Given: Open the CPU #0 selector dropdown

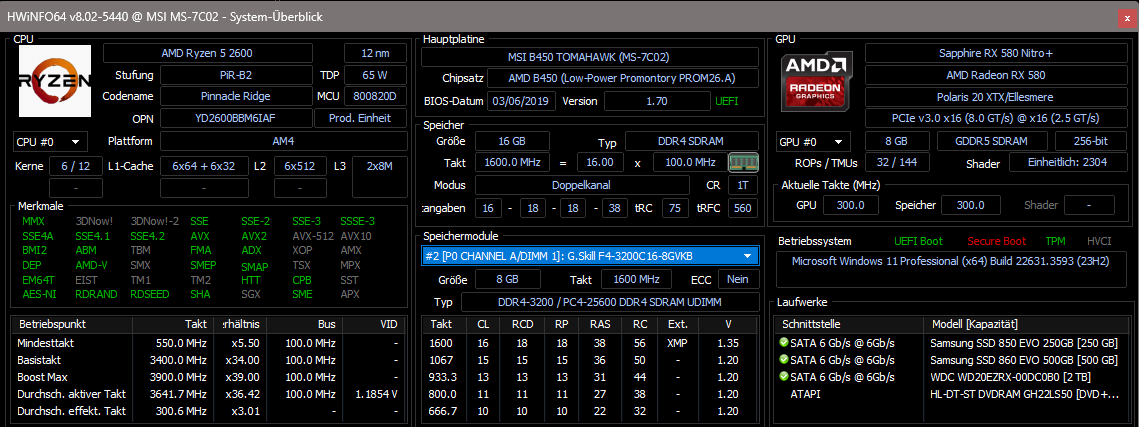Looking at the screenshot, I should click(x=51, y=142).
